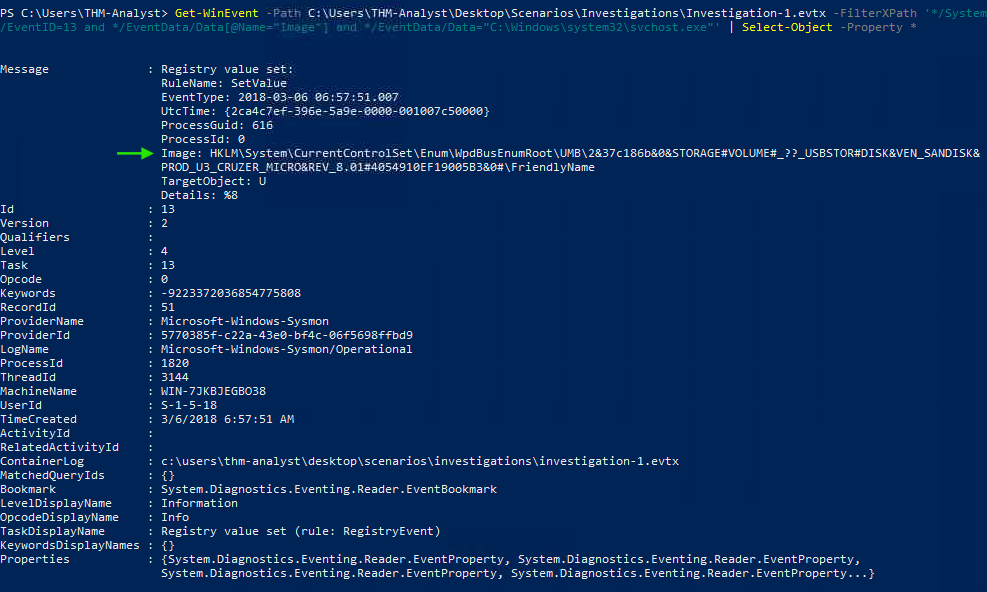Click the Investigation-1.evtx path in the command
The image size is (987, 592).
pos(567,13)
